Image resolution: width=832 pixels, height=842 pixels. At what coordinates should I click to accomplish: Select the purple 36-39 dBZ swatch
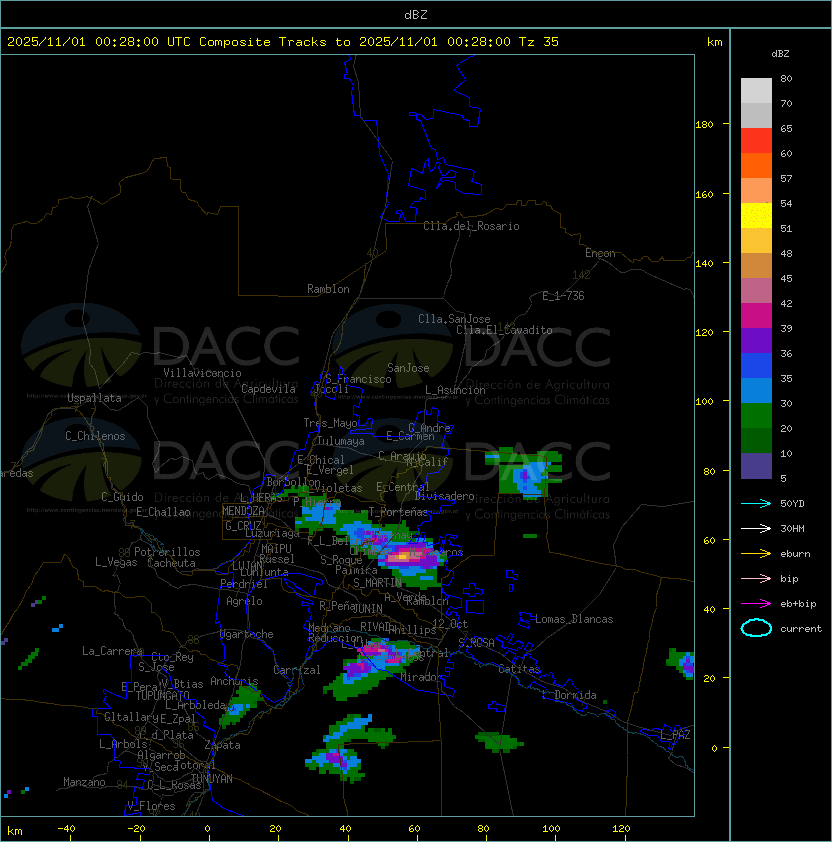tap(756, 340)
